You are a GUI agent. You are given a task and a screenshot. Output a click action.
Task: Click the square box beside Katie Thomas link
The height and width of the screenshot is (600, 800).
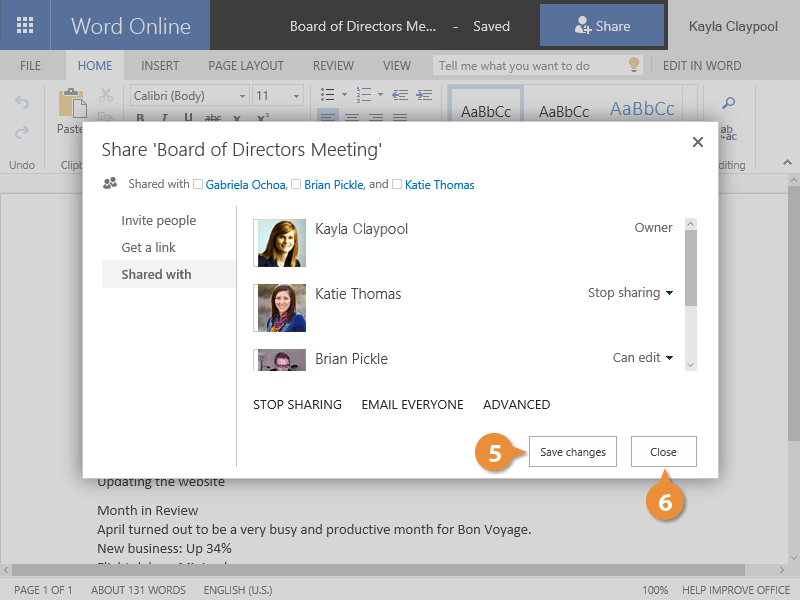click(x=397, y=185)
